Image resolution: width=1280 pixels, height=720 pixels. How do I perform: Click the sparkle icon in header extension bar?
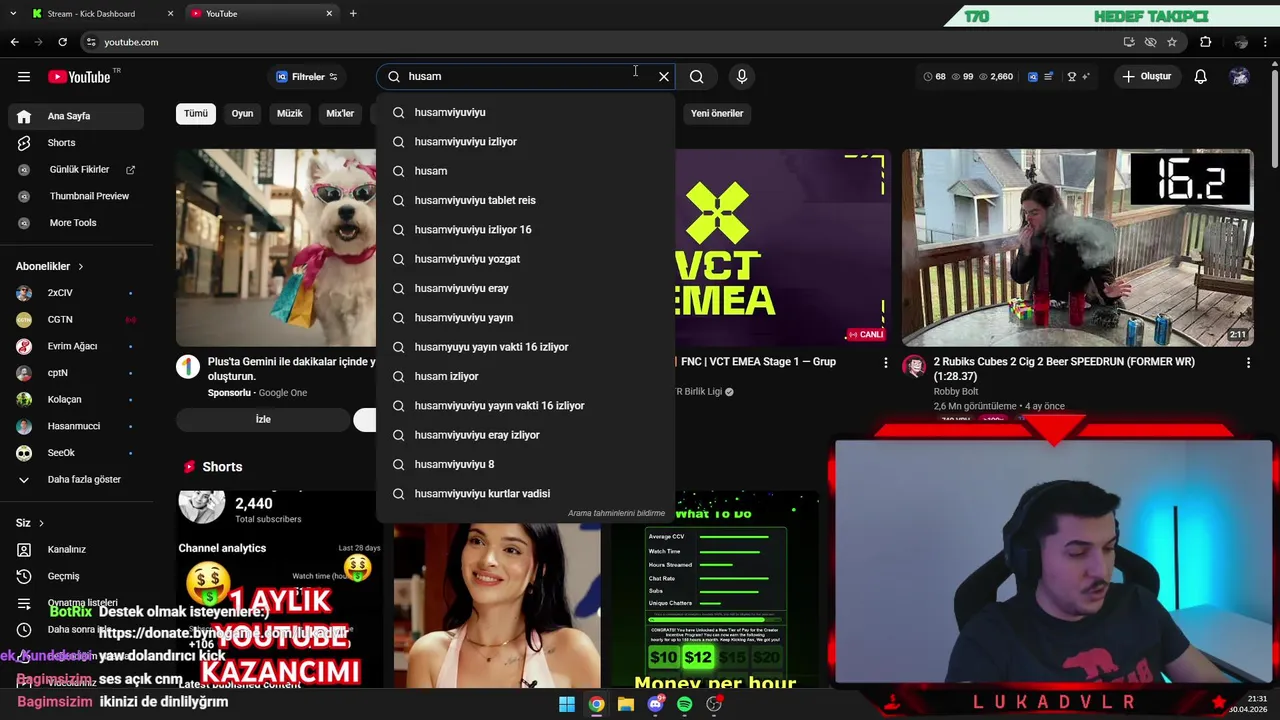coord(1086,76)
